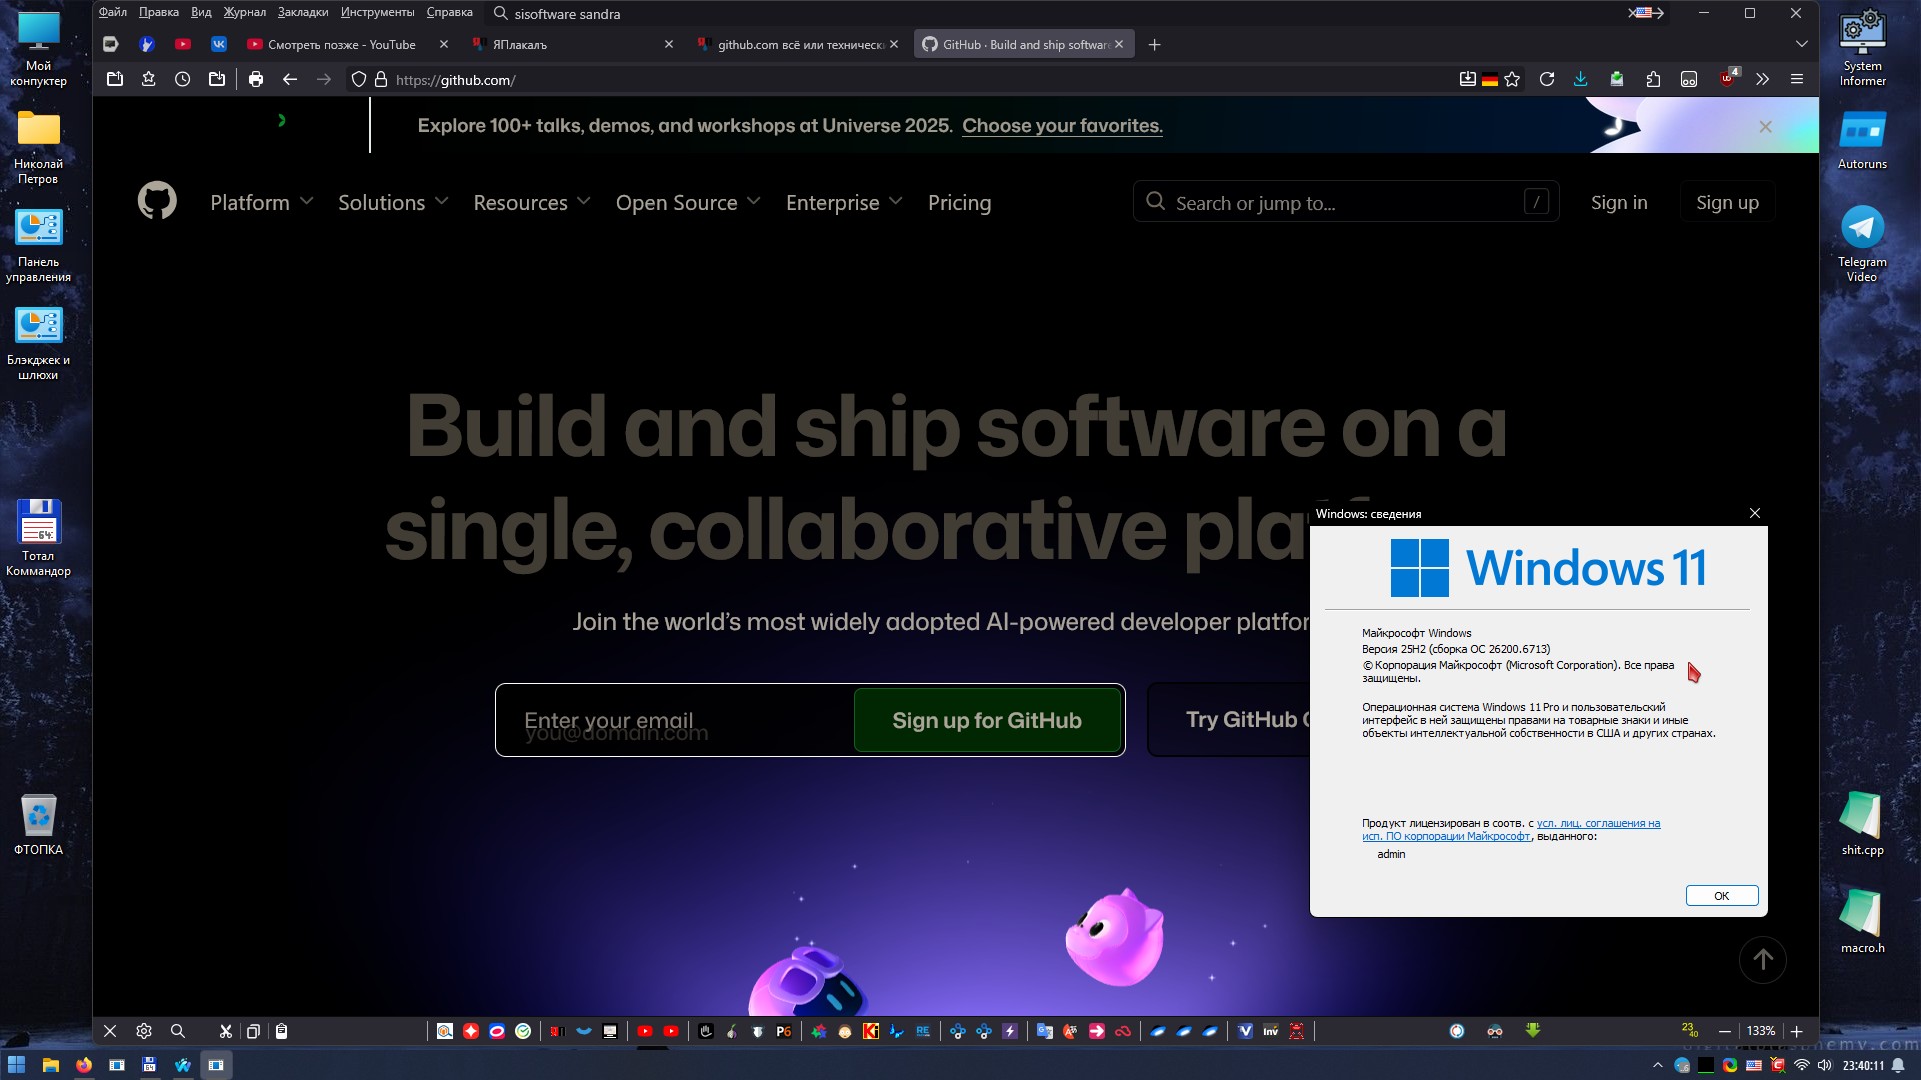This screenshot has height=1080, width=1921.
Task: Select the Тотал Коммандор desktop shortcut
Action: [38, 538]
